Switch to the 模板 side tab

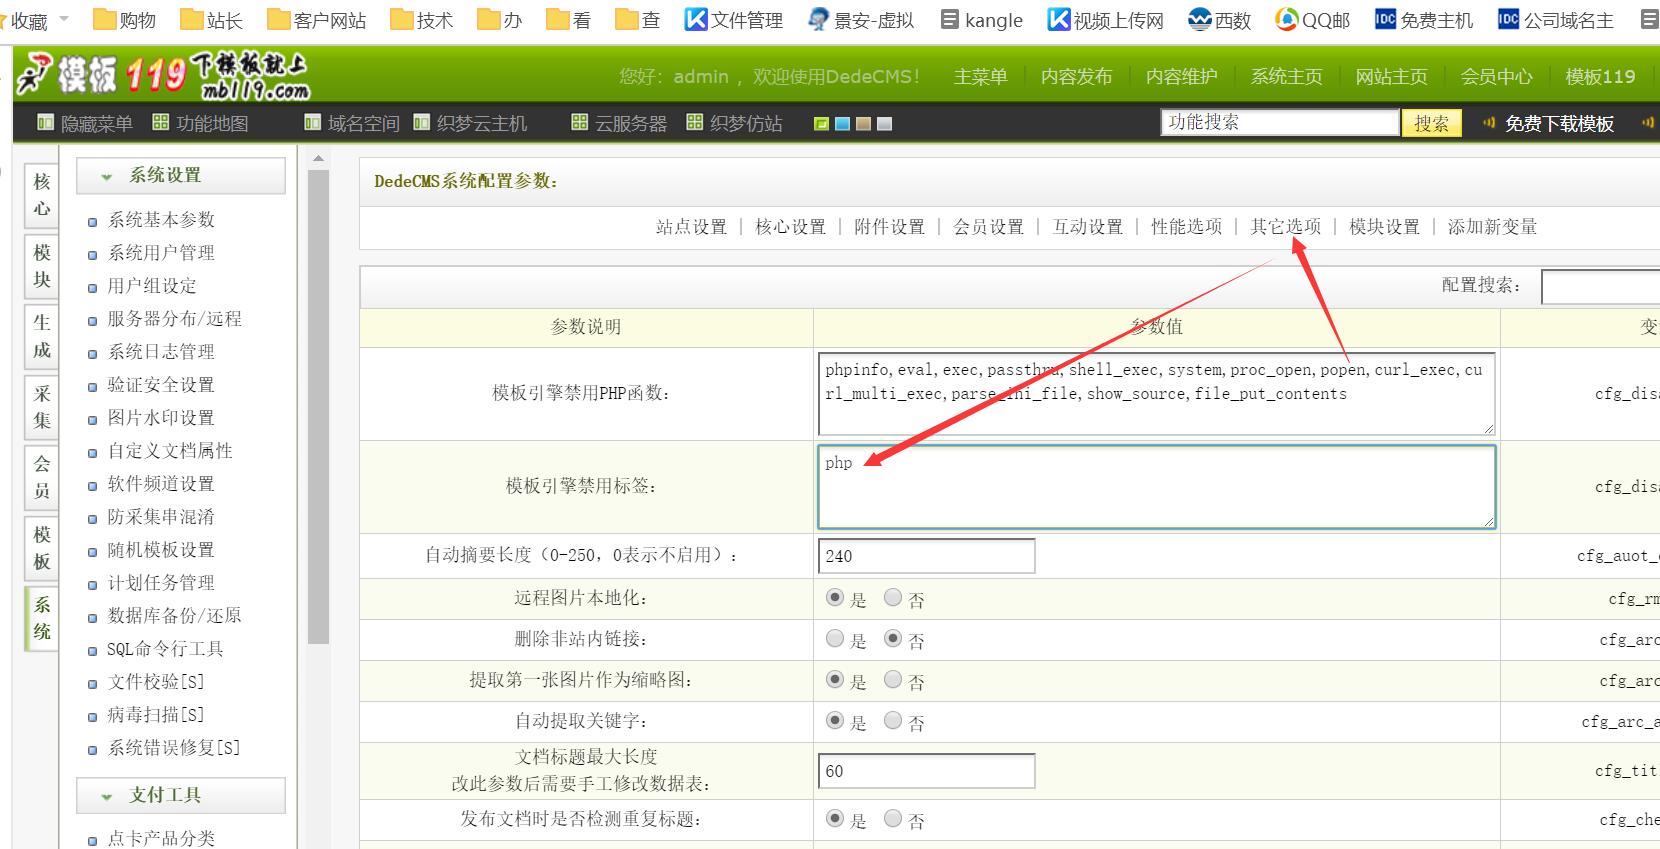(x=41, y=547)
